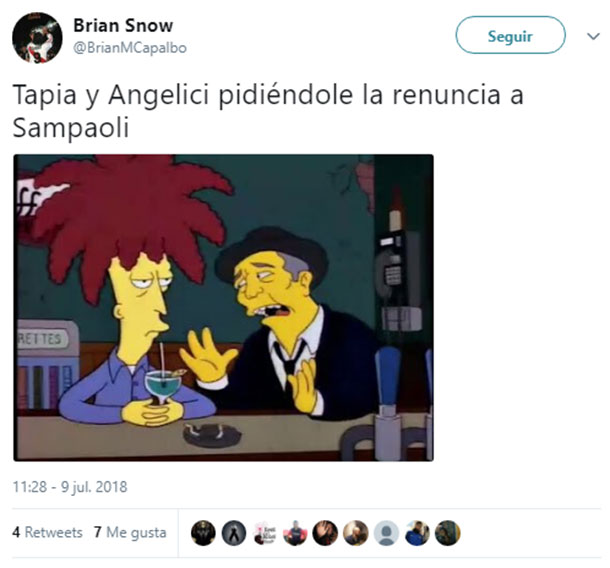Image resolution: width=610 pixels, height=568 pixels.
Task: Open the white avatar with pink text logo
Action: click(265, 533)
